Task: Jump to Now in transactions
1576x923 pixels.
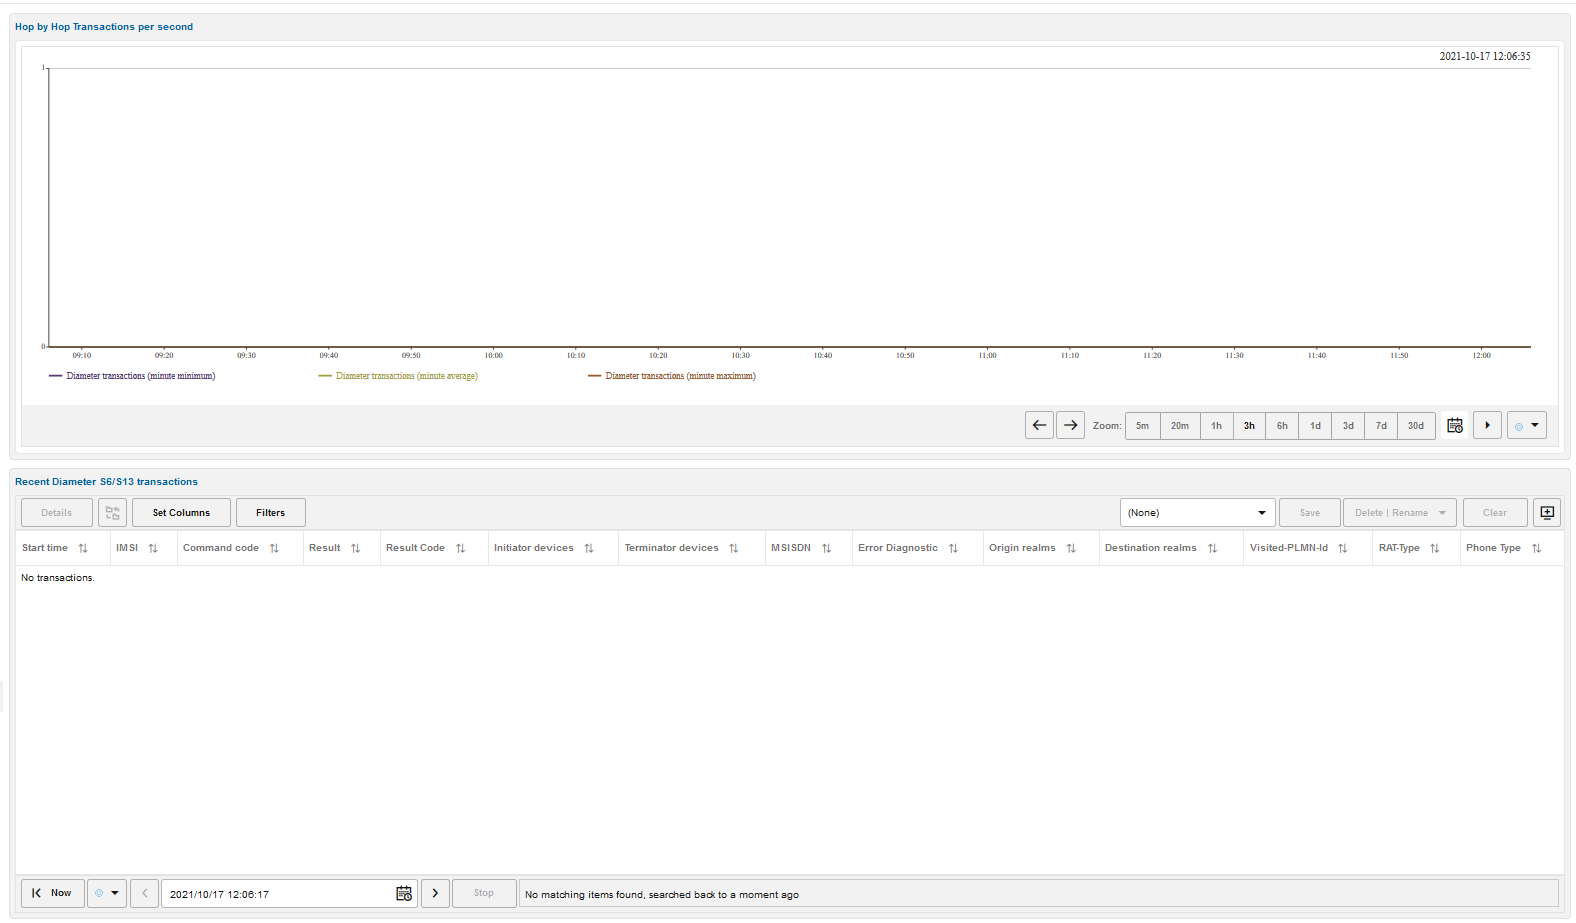Action: (53, 893)
